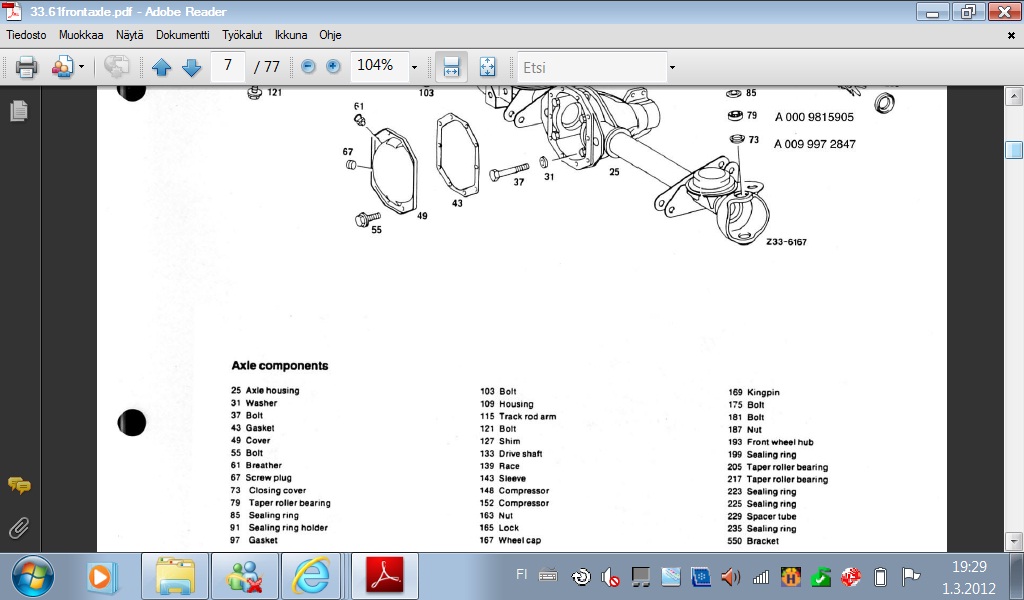The image size is (1024, 600).
Task: Expand the Etsi search options dropdown
Action: point(672,67)
